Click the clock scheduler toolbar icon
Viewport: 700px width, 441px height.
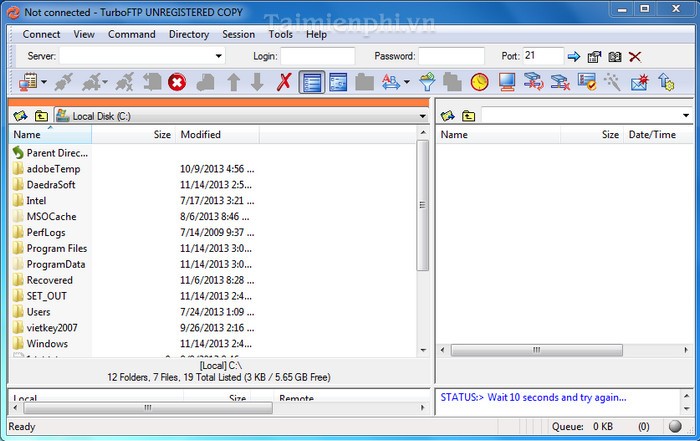coord(479,81)
